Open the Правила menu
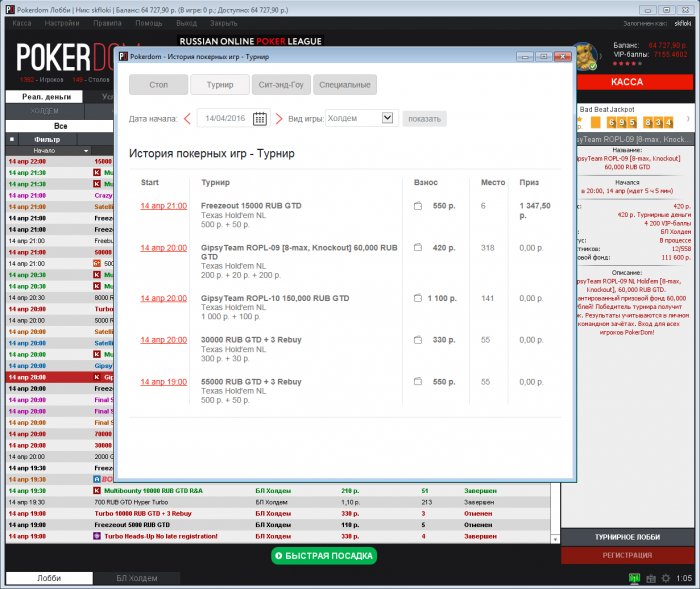Viewport: 700px width, 589px height. (107, 23)
